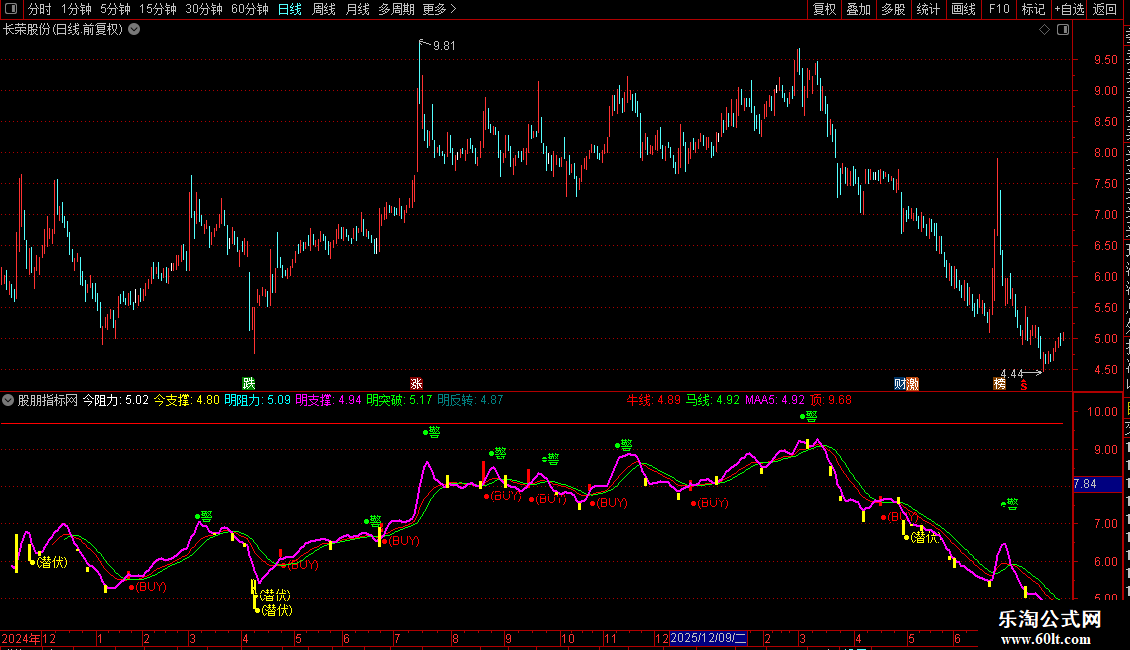Click the 明反转: 4.87 indicator value
Image resolution: width=1130 pixels, height=650 pixels.
coord(470,400)
